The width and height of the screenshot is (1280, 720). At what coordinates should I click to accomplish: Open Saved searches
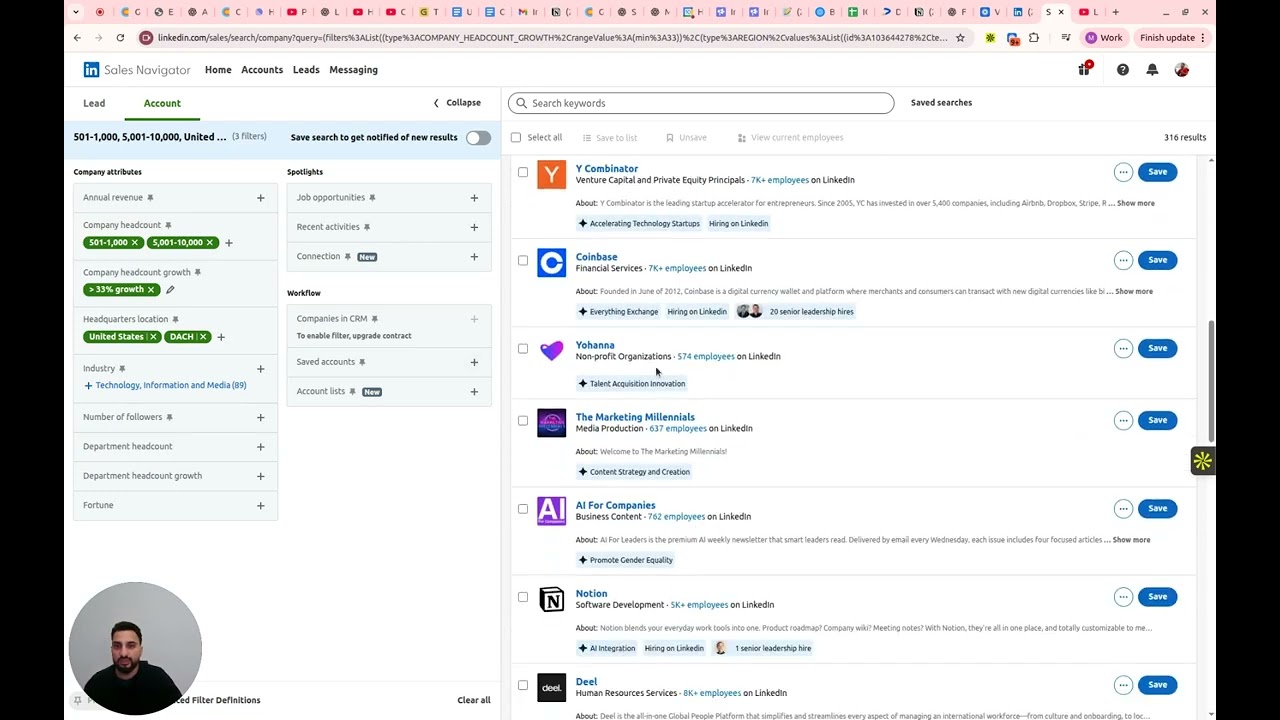941,103
